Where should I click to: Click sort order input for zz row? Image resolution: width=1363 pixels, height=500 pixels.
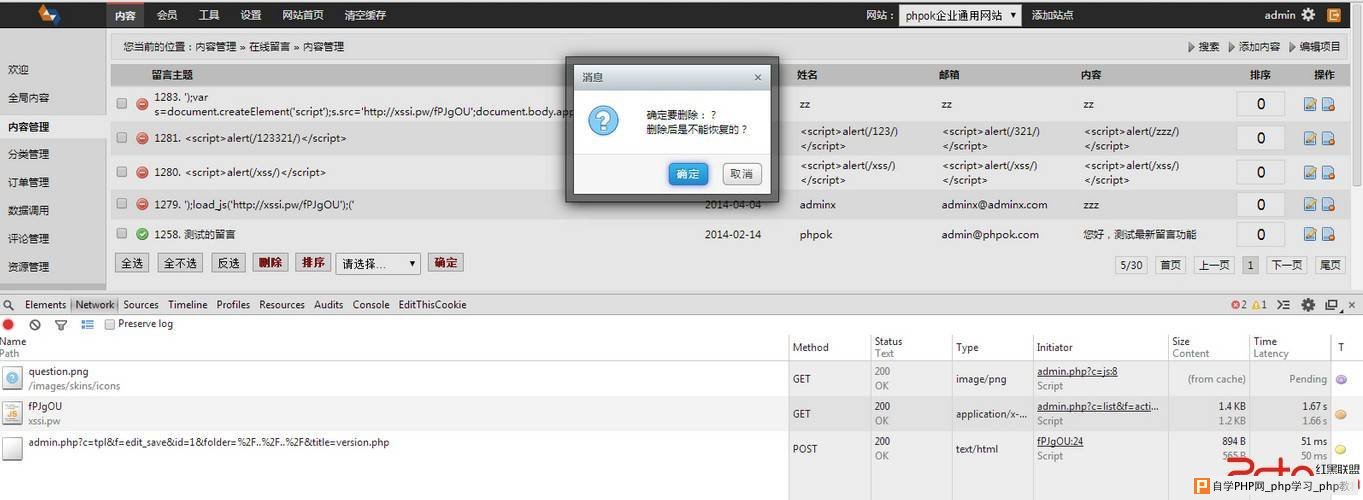click(x=1261, y=104)
